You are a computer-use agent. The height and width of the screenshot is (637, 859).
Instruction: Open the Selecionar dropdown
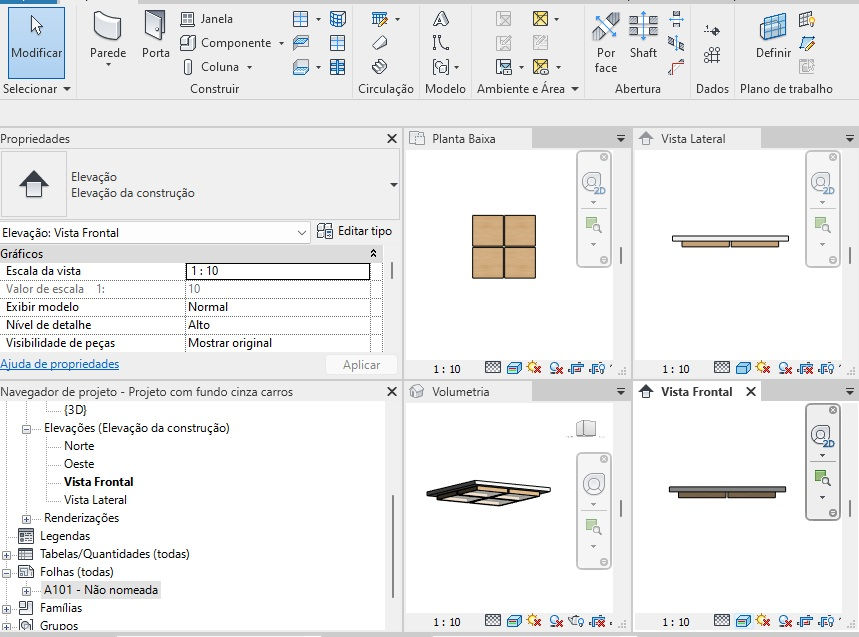pyautogui.click(x=37, y=89)
